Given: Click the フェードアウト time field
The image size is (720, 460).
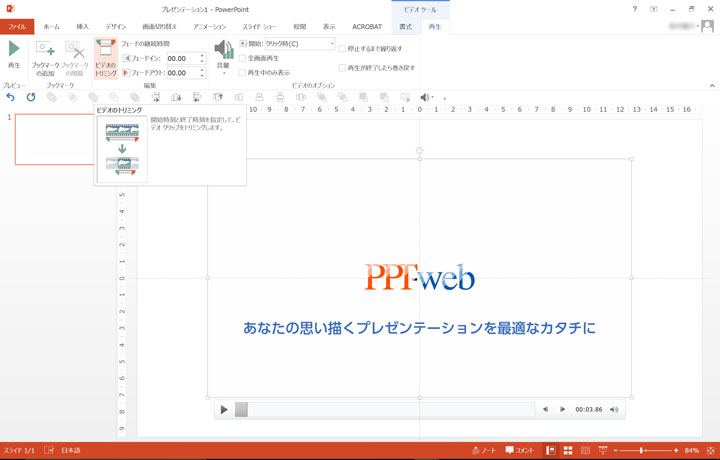Looking at the screenshot, I should (180, 73).
